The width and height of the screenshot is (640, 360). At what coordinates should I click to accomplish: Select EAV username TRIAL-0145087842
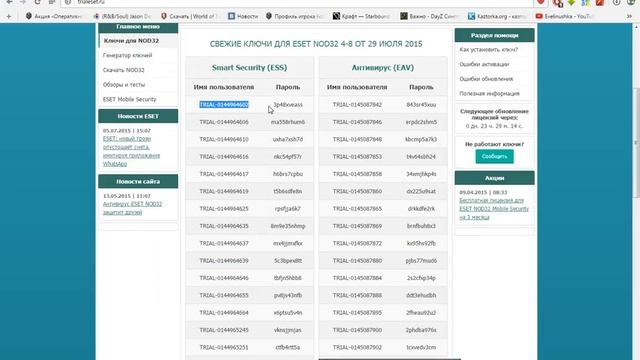[x=357, y=105]
